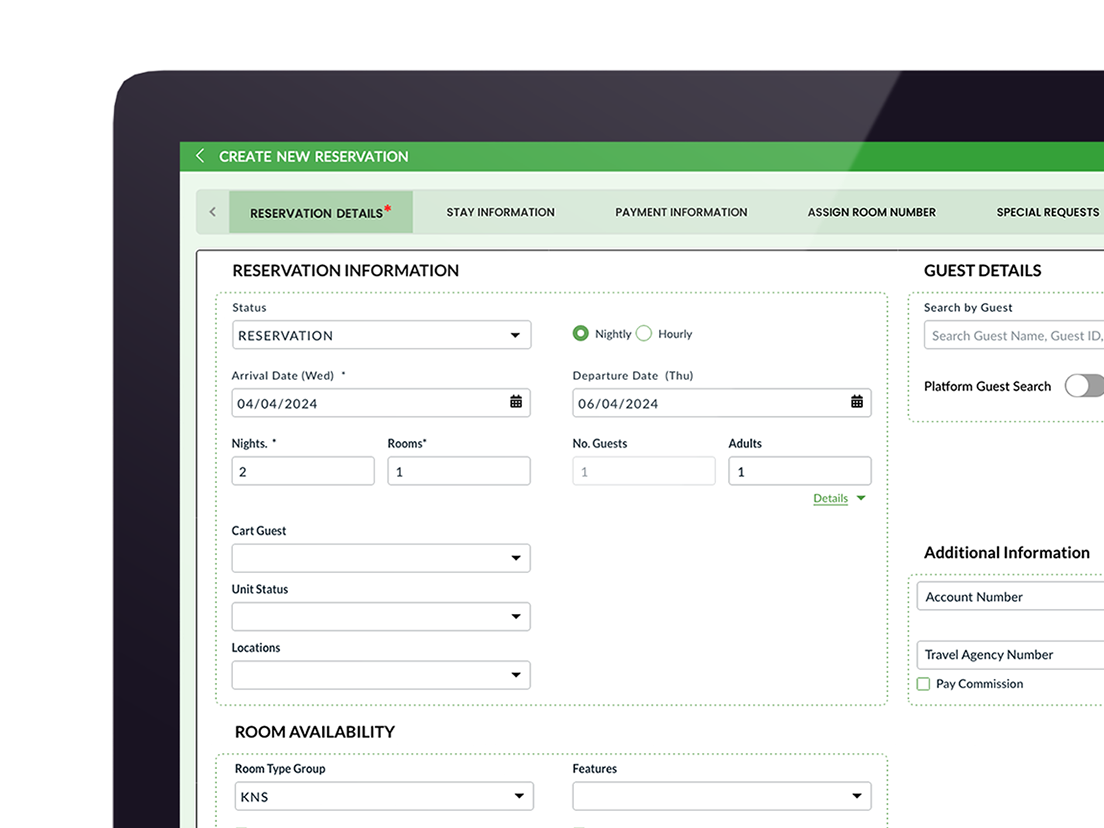This screenshot has height=828, width=1104.
Task: Open the Payment Information tab
Action: [681, 212]
